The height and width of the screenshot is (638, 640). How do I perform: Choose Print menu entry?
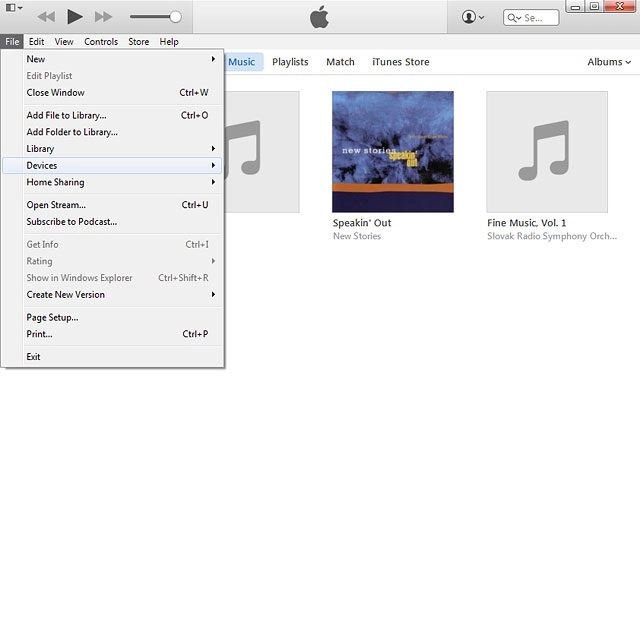tap(112, 334)
